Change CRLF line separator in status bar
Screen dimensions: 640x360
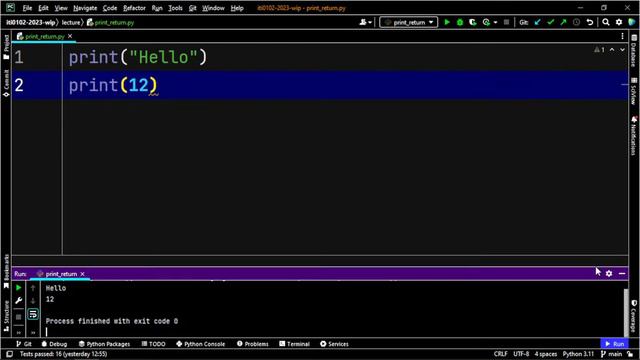tap(500, 354)
